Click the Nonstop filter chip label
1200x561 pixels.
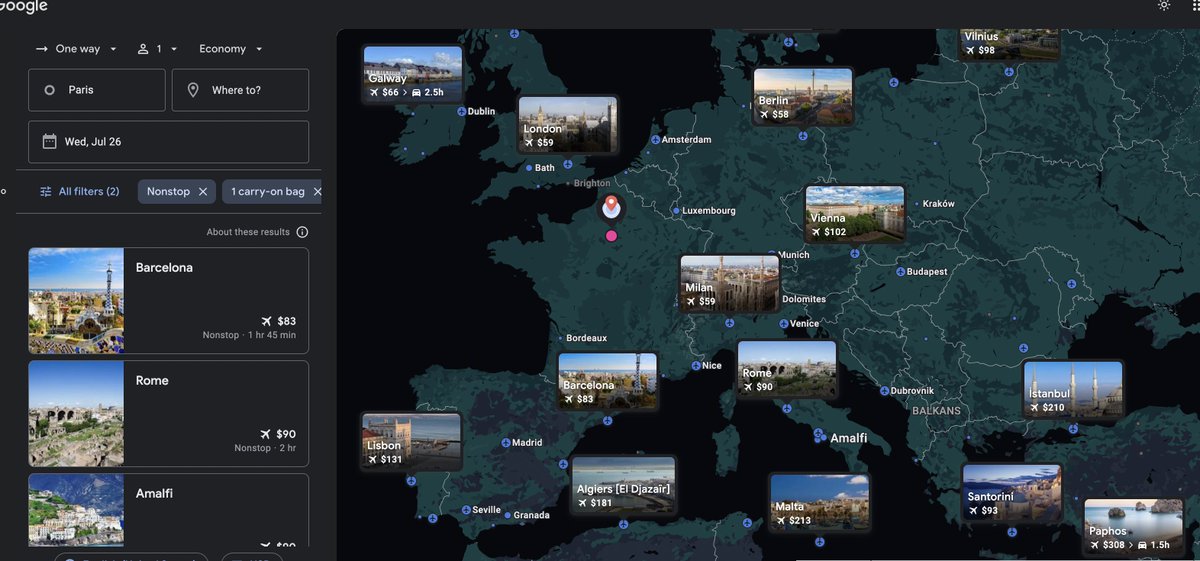pyautogui.click(x=168, y=191)
